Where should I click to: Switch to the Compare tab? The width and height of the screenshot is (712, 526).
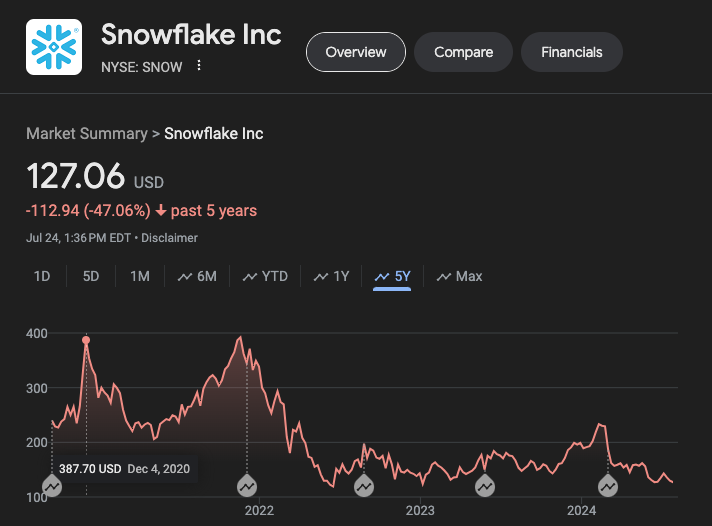pos(463,52)
